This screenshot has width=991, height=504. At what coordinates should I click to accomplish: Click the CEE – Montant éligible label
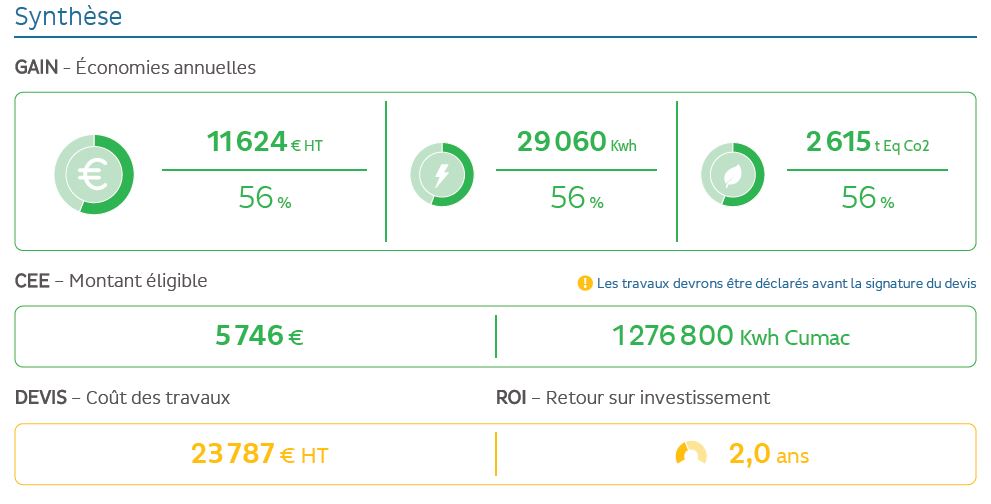pyautogui.click(x=111, y=281)
